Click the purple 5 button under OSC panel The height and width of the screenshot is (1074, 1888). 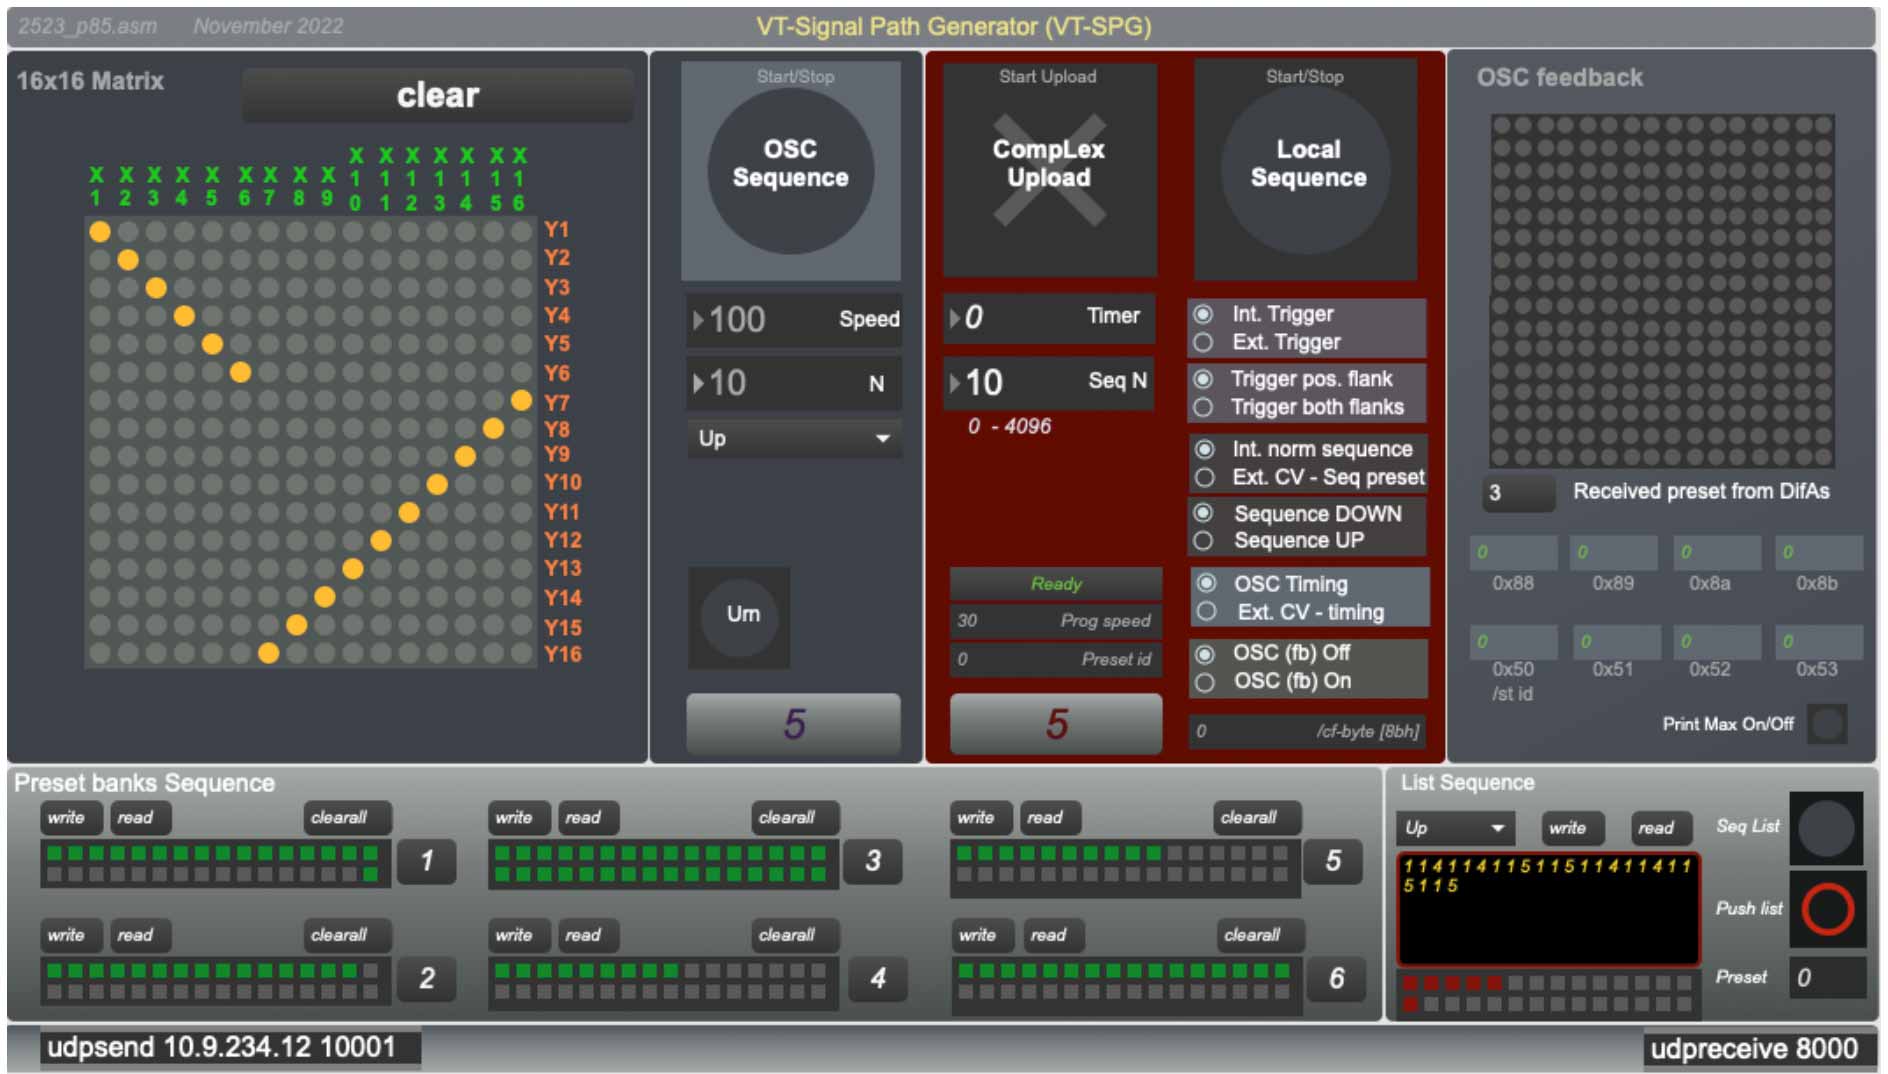794,724
